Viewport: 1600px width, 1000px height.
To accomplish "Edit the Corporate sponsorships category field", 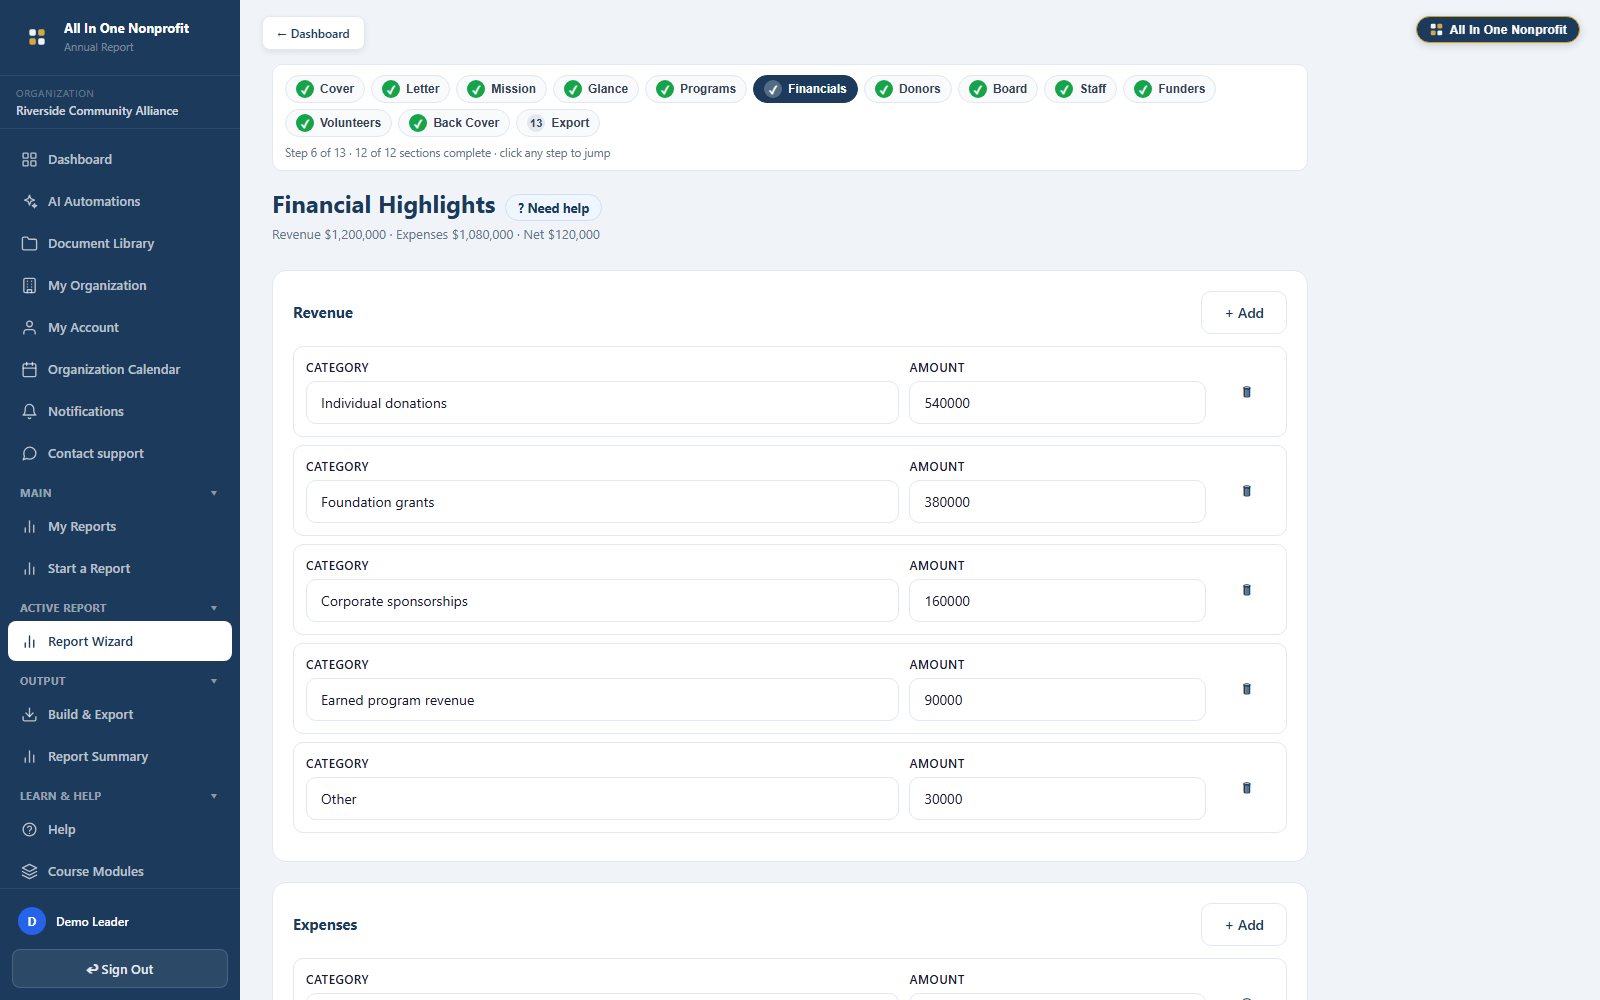I will 602,601.
